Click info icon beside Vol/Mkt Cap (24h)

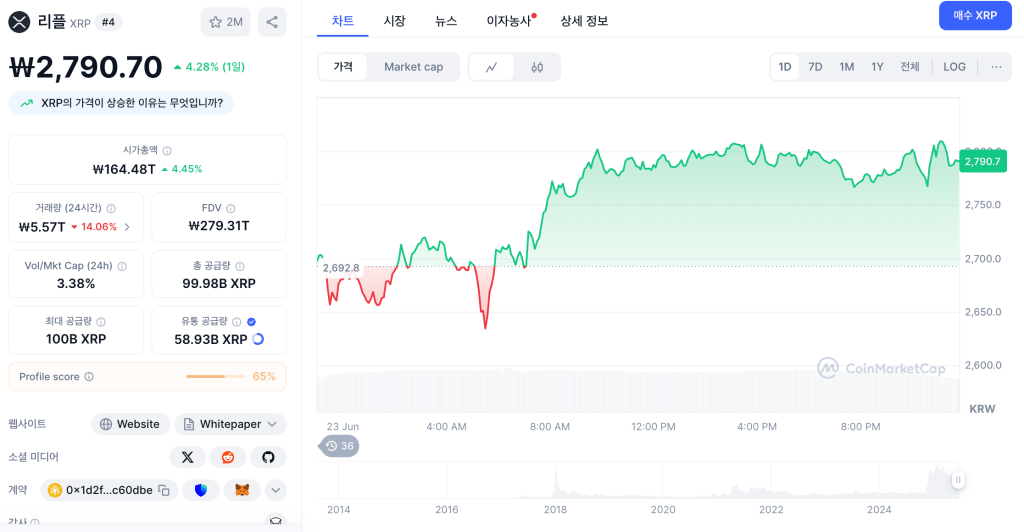(122, 266)
